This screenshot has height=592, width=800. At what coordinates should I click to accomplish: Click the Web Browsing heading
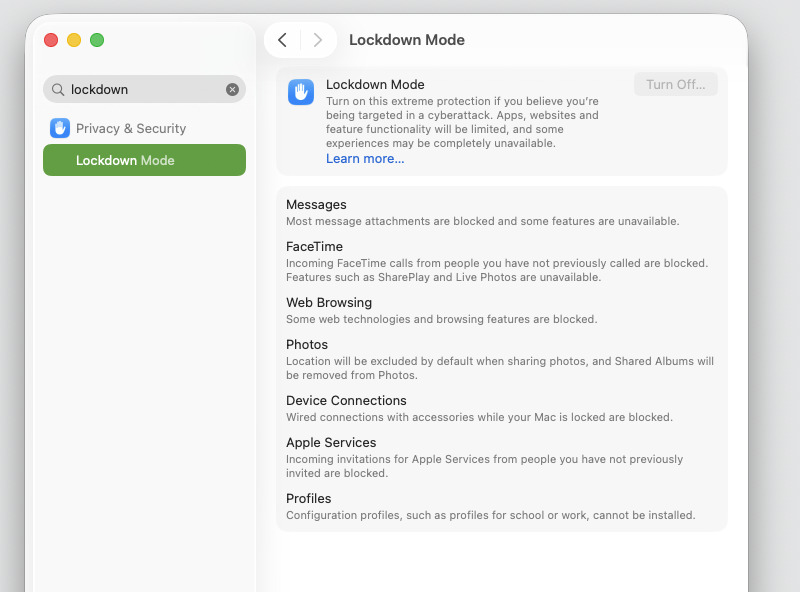[x=329, y=303]
